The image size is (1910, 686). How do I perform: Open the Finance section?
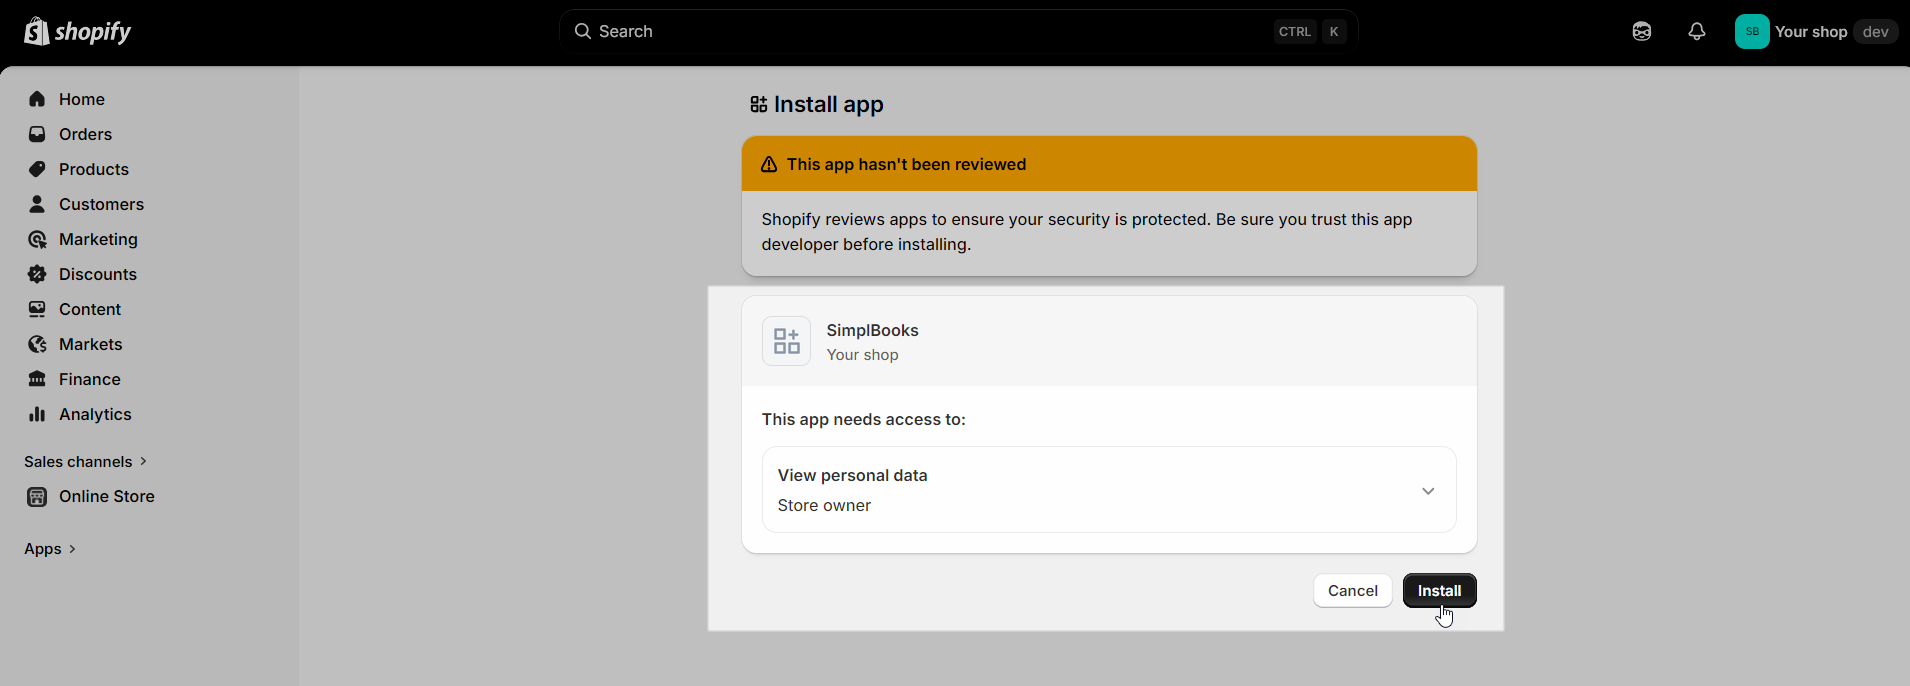click(x=89, y=379)
